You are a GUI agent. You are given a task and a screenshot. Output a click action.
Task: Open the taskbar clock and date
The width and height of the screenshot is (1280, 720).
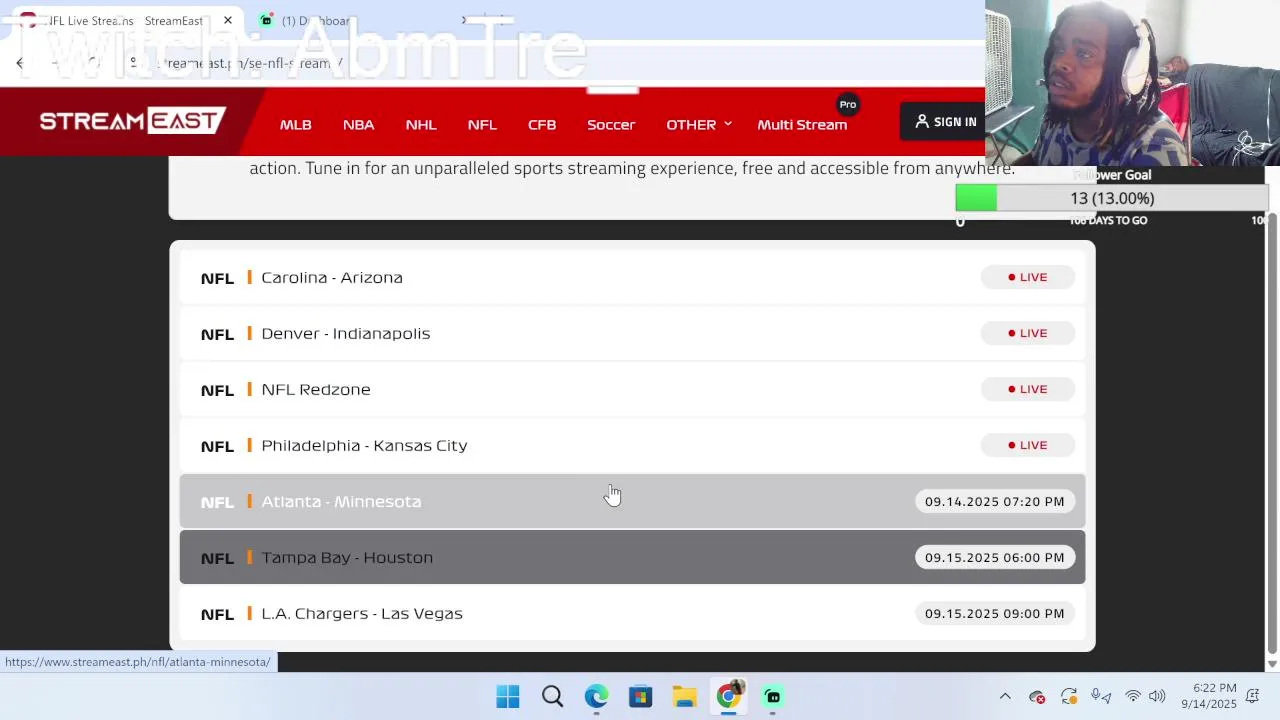pyautogui.click(x=1210, y=697)
